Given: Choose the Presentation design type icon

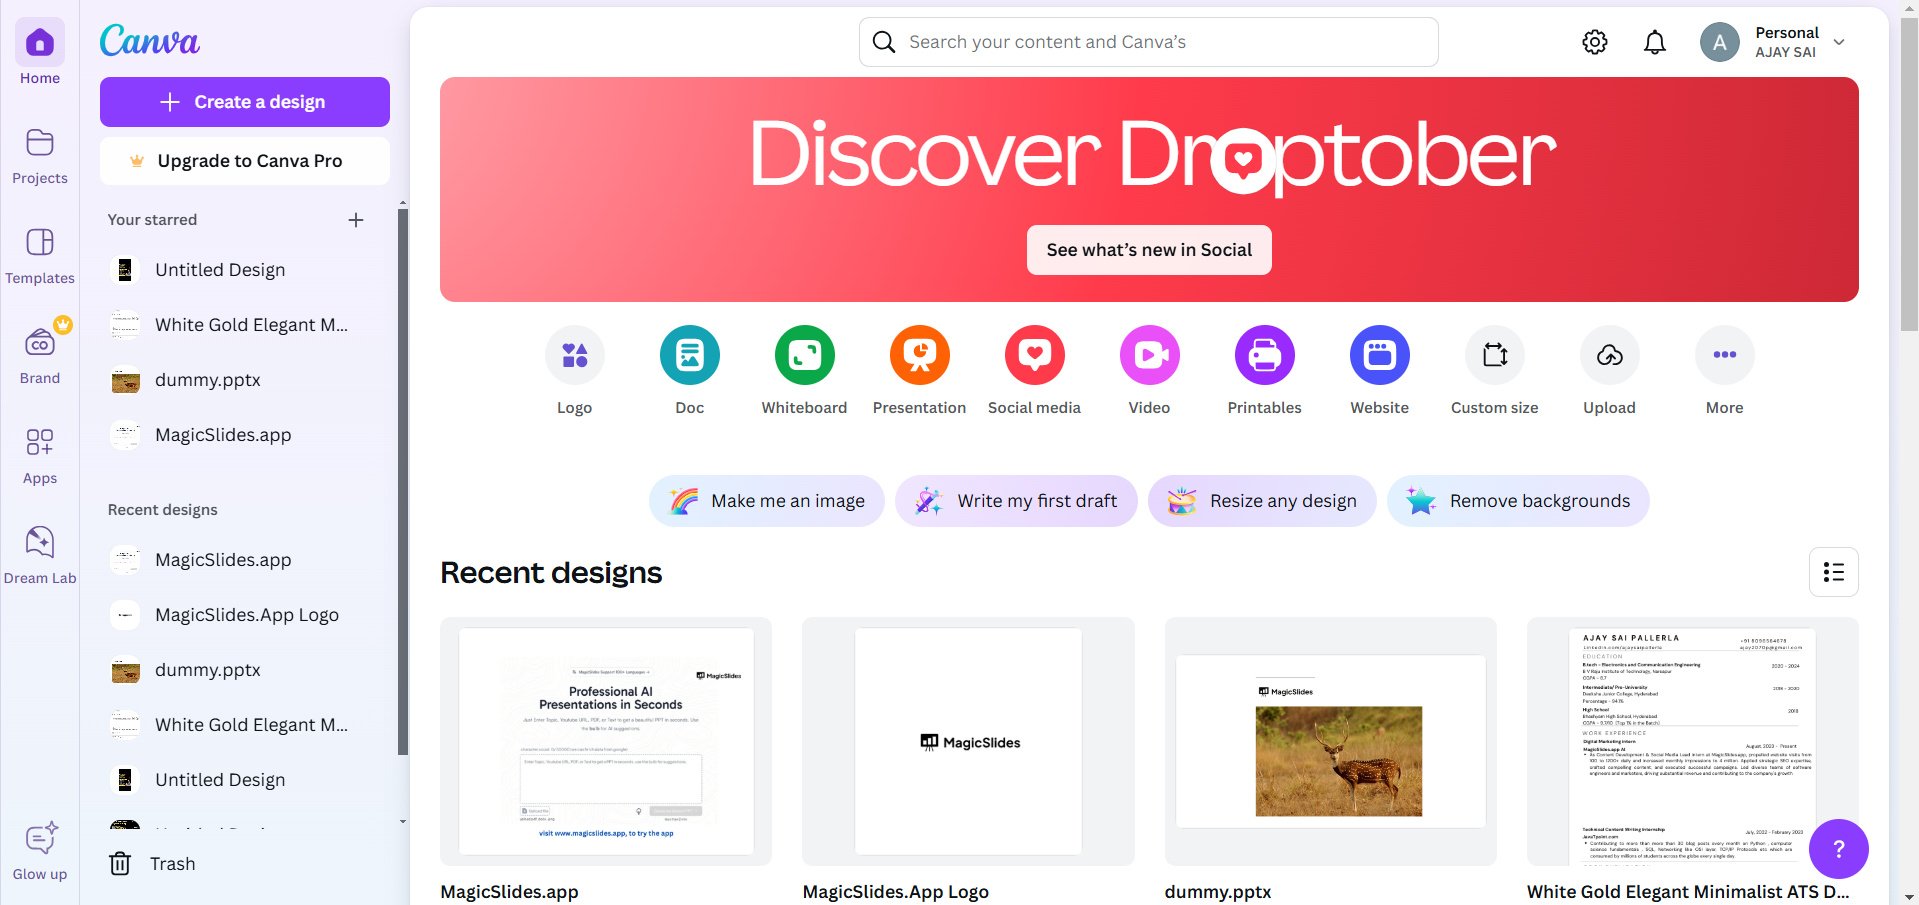Looking at the screenshot, I should pyautogui.click(x=920, y=355).
